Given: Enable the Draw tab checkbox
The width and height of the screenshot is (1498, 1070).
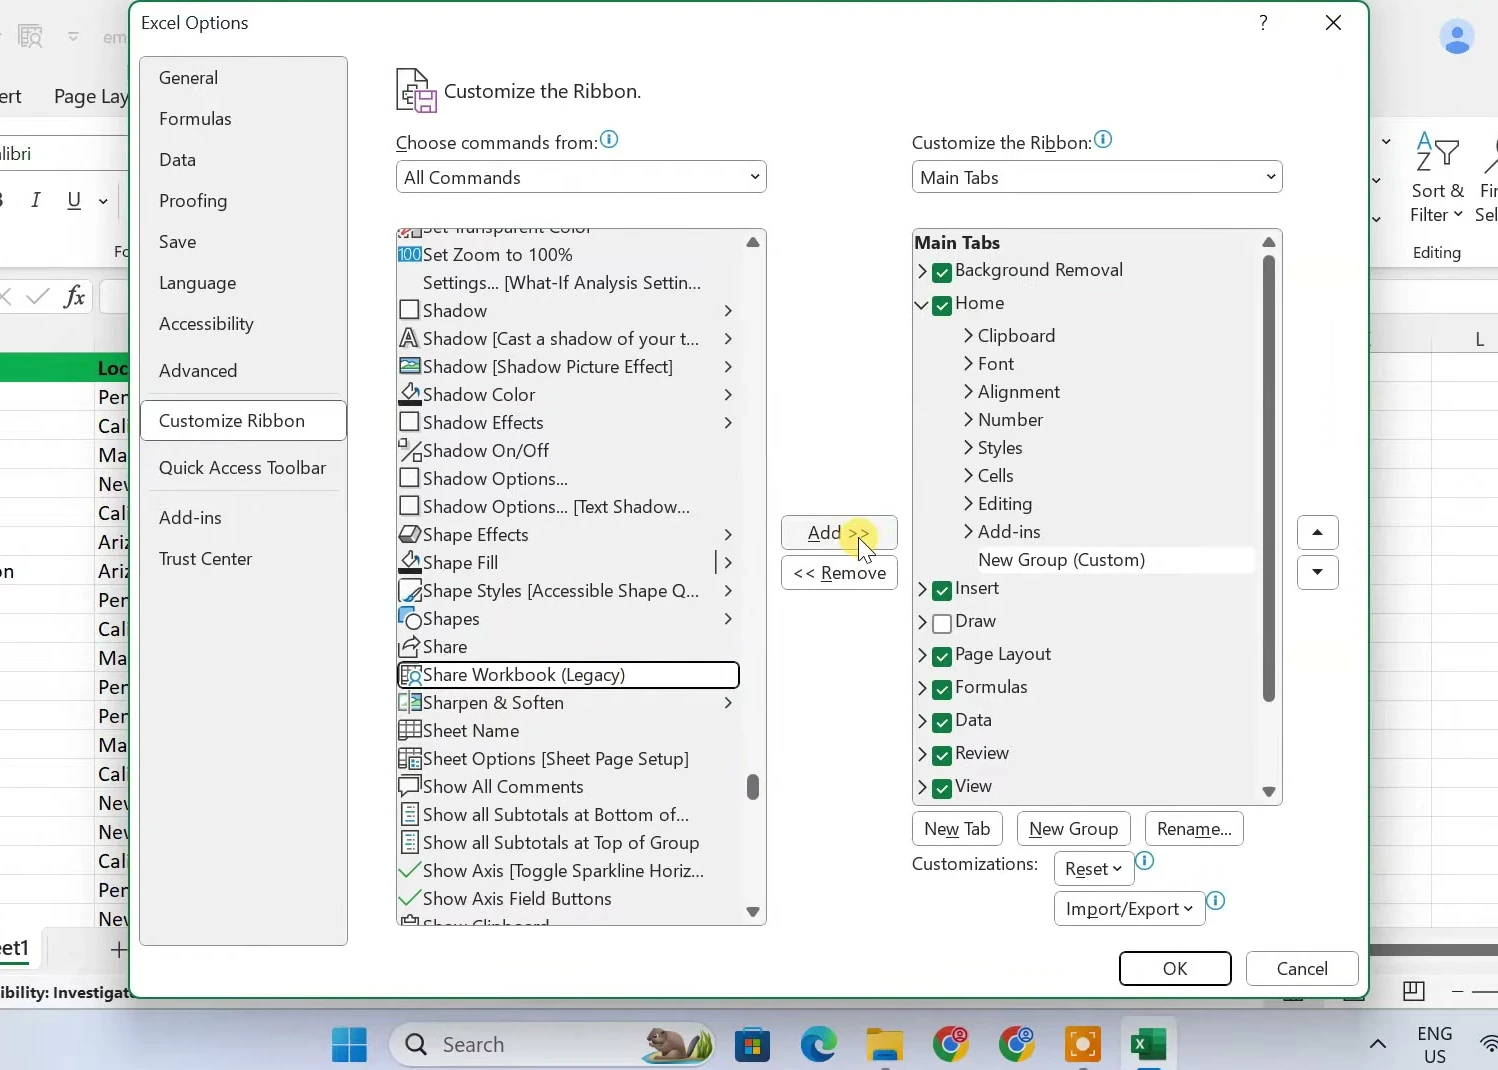Looking at the screenshot, I should [942, 624].
